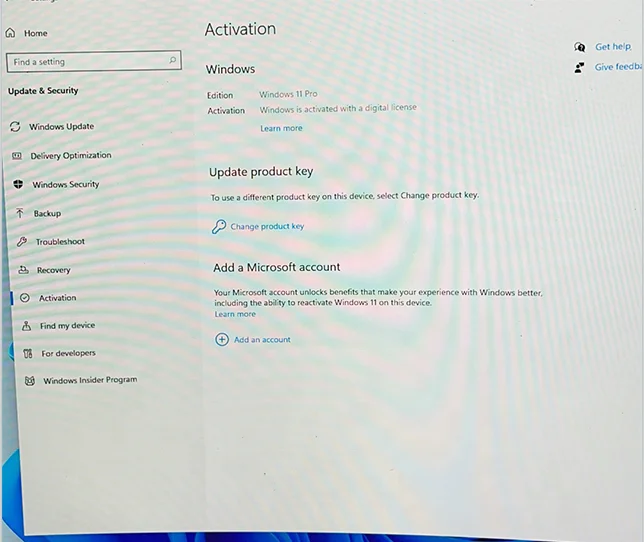Screen dimensions: 644x542
Task: Click the key icon beside Change product key
Action: 219,226
